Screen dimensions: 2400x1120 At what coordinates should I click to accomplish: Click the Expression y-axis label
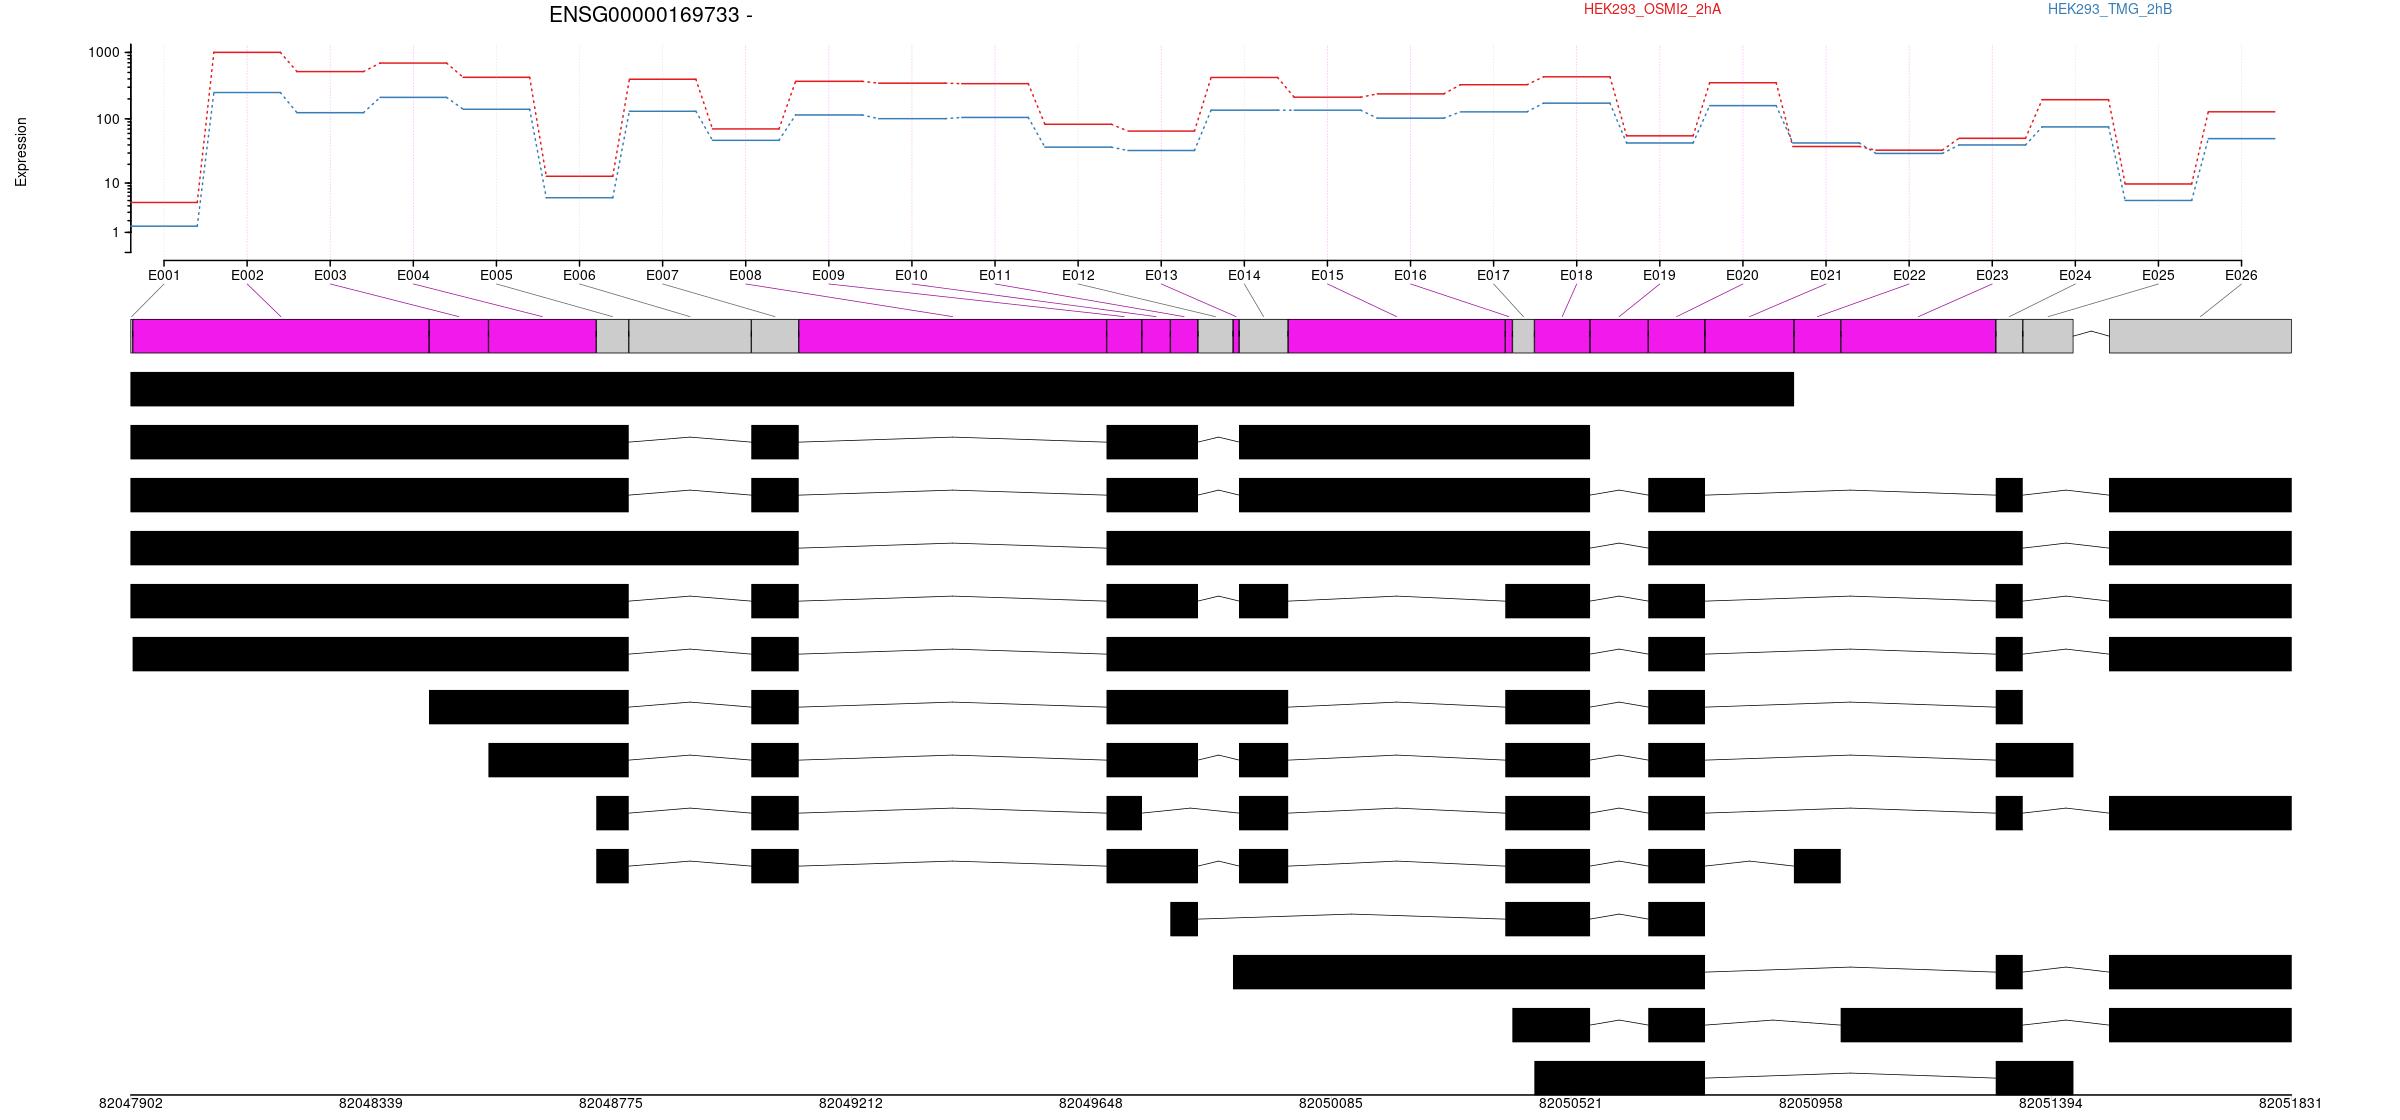21,152
